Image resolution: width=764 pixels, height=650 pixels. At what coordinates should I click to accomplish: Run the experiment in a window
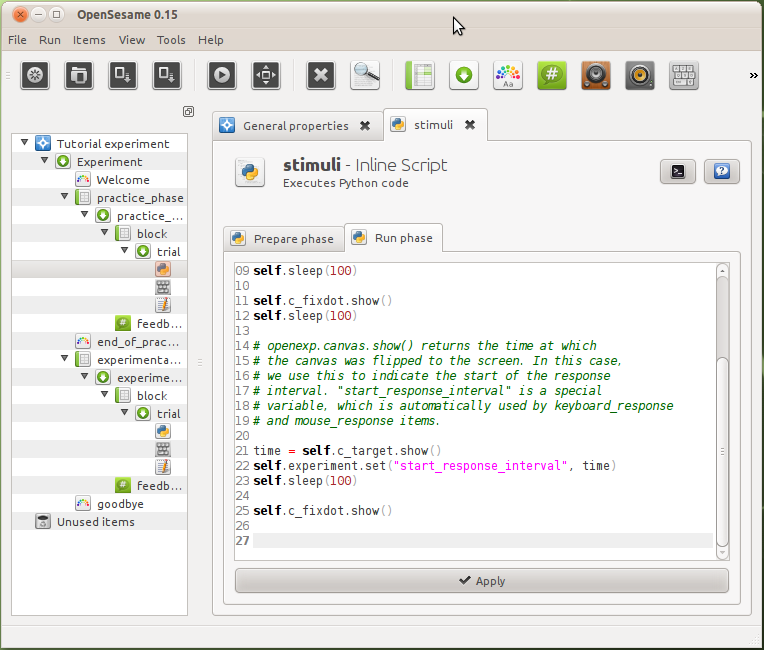(x=266, y=75)
